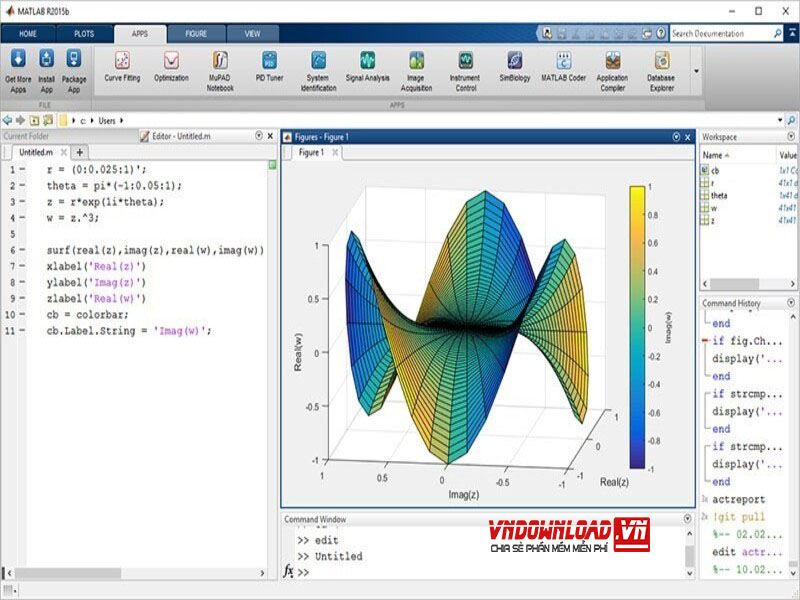
Task: Collapse the ribbon toolstrip arrow
Action: 793,33
